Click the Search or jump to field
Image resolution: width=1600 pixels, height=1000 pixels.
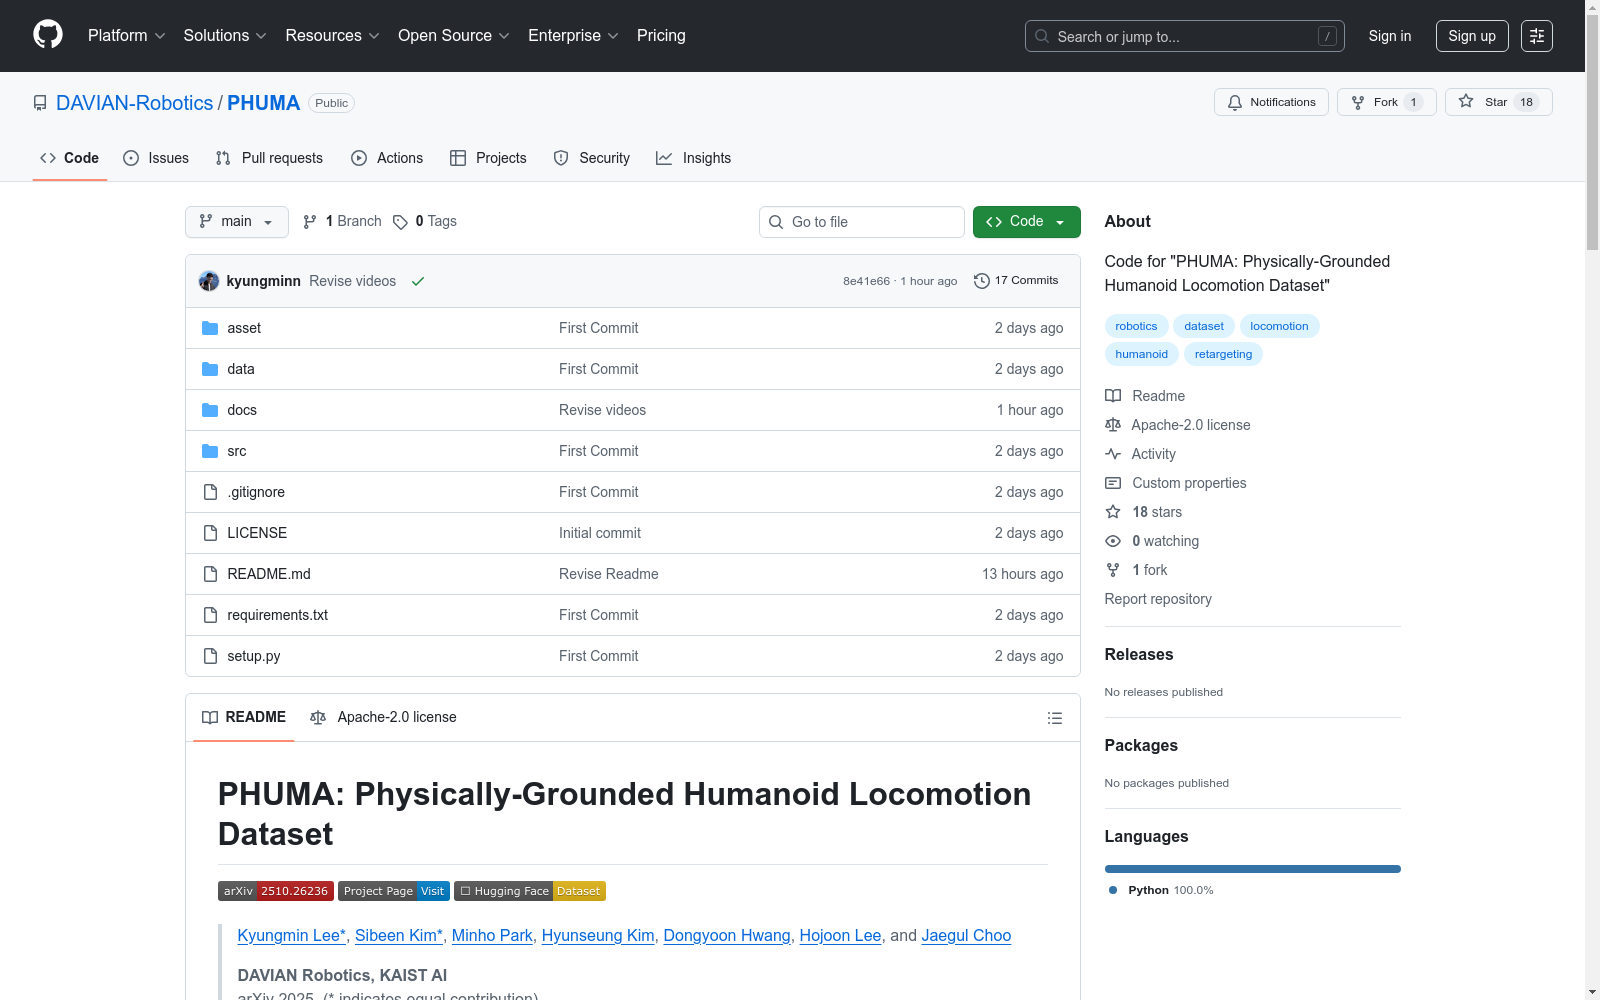click(x=1185, y=36)
